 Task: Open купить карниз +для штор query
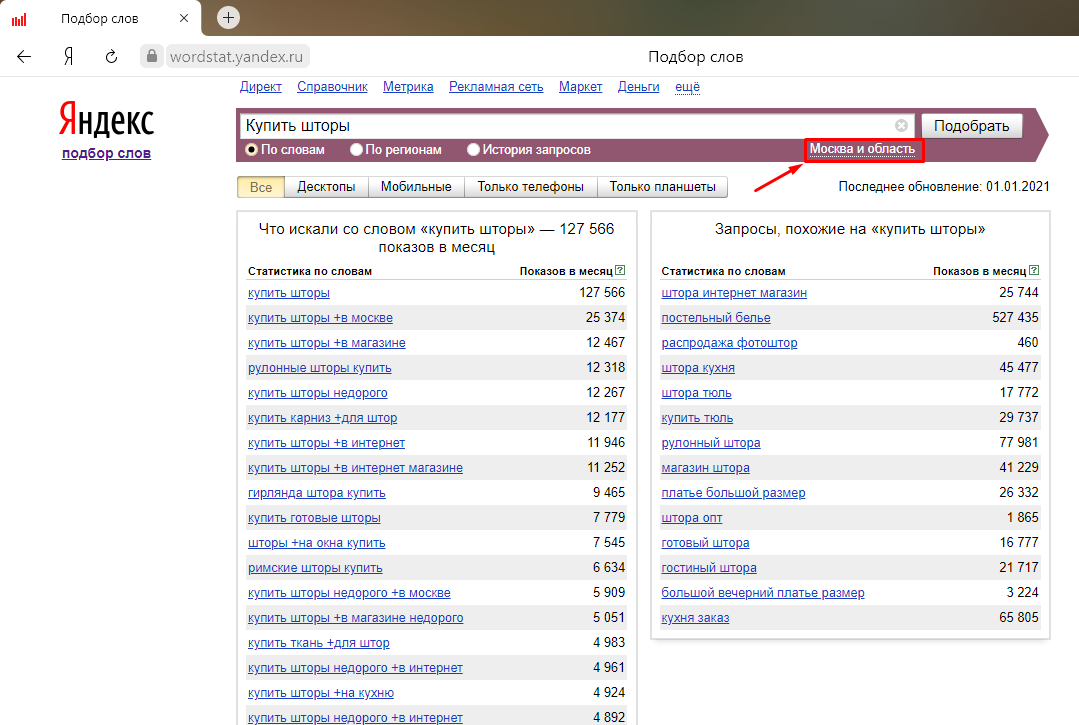[322, 418]
